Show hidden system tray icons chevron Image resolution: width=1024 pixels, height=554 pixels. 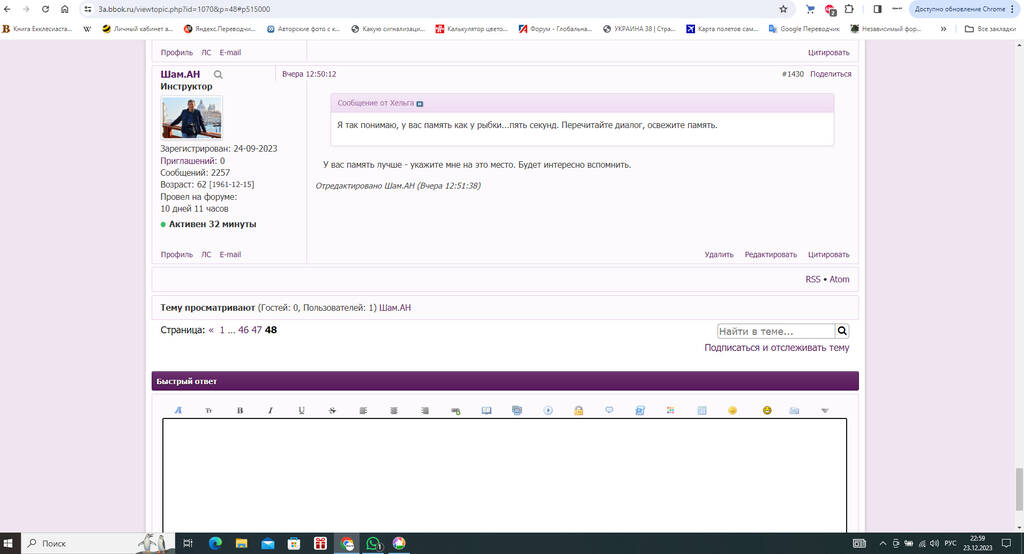[883, 544]
